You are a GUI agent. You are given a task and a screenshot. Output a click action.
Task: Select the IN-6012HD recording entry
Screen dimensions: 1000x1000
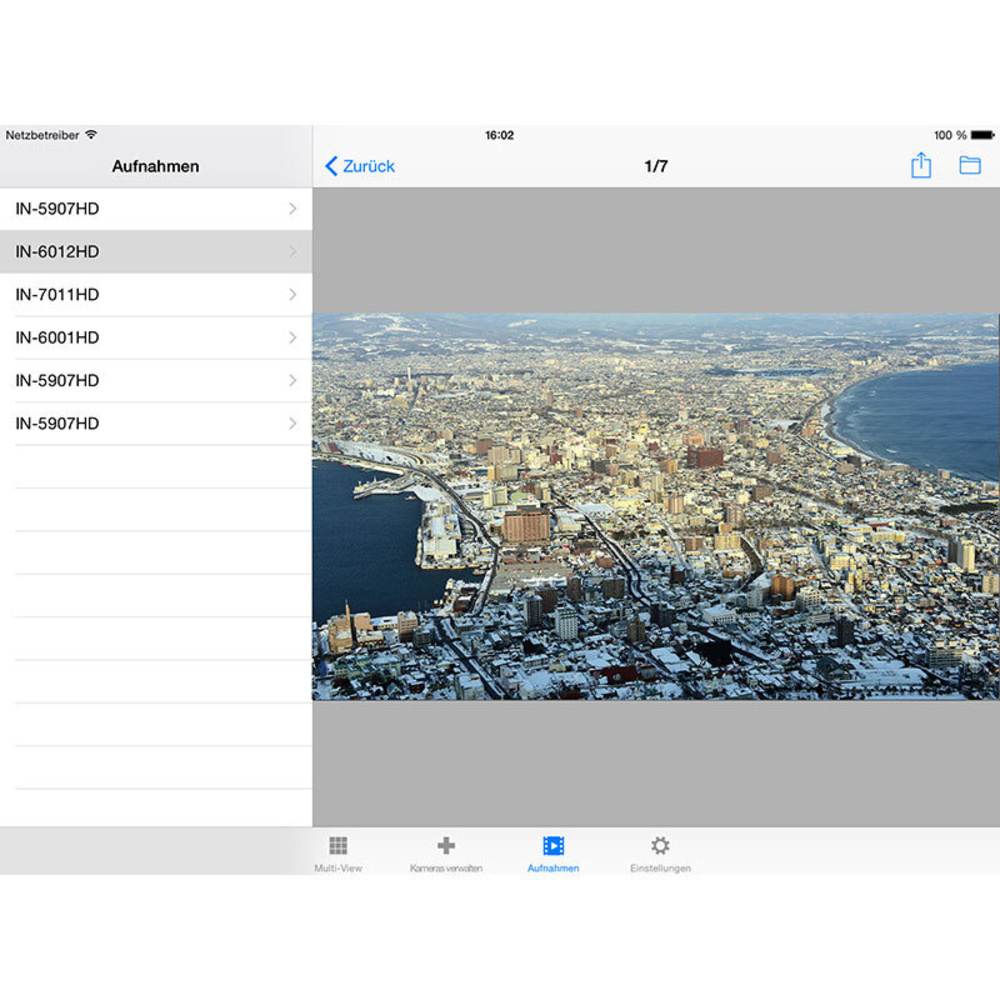click(x=156, y=252)
